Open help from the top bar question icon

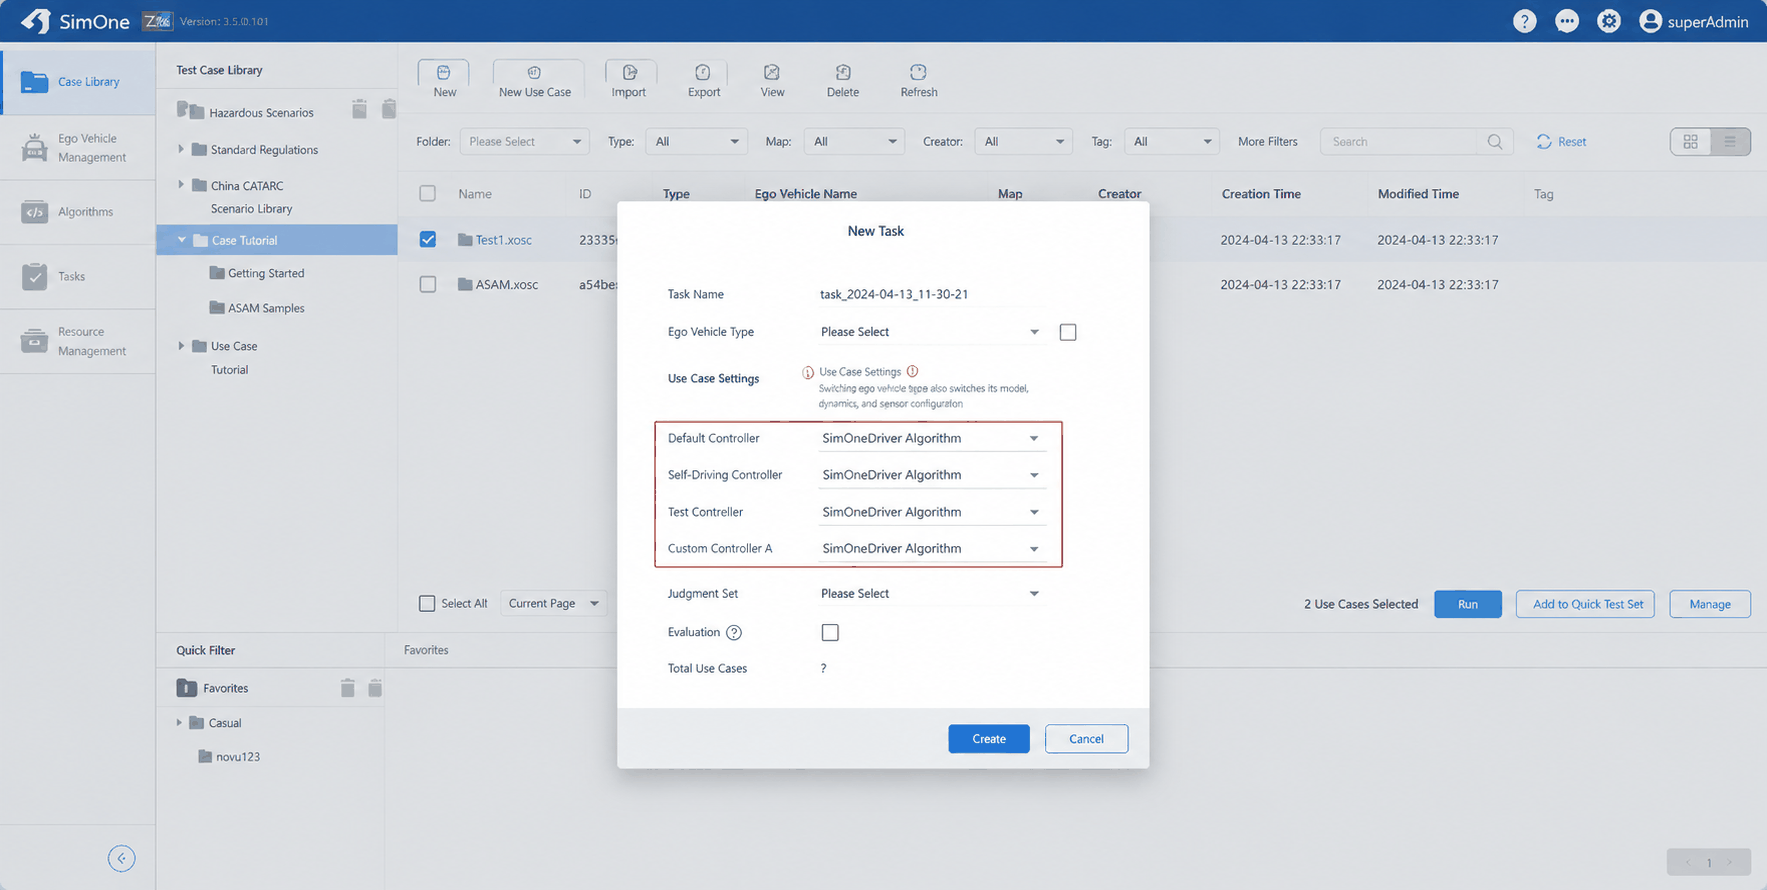pyautogui.click(x=1524, y=21)
